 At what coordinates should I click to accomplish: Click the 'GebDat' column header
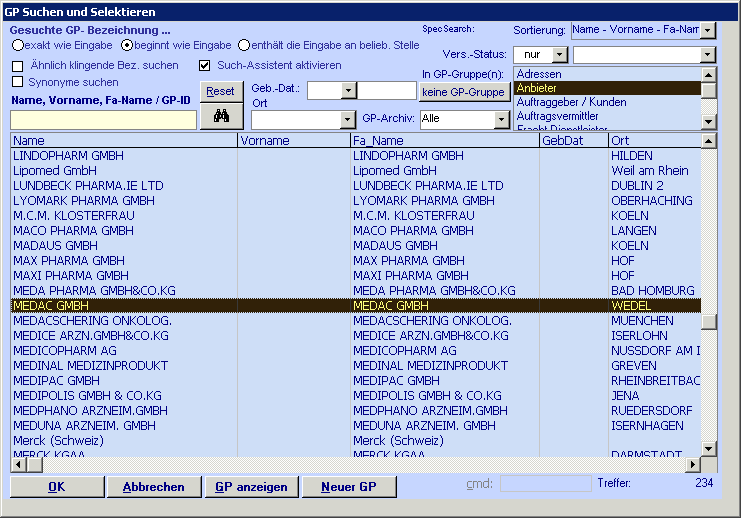point(574,140)
